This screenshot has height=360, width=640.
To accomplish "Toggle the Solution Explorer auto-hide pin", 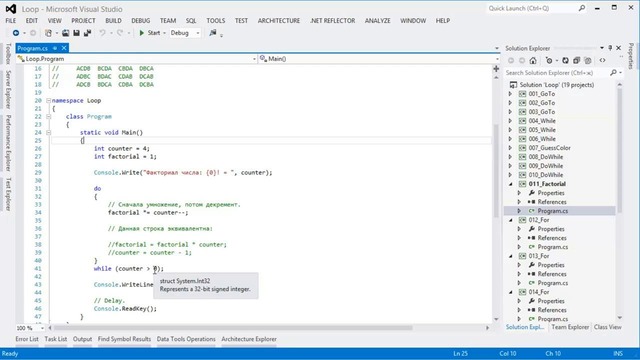I will [x=610, y=48].
